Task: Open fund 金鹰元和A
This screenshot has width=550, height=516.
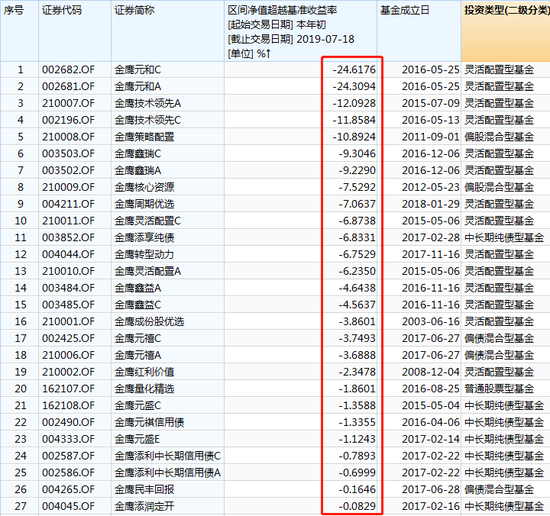Action: [138, 87]
